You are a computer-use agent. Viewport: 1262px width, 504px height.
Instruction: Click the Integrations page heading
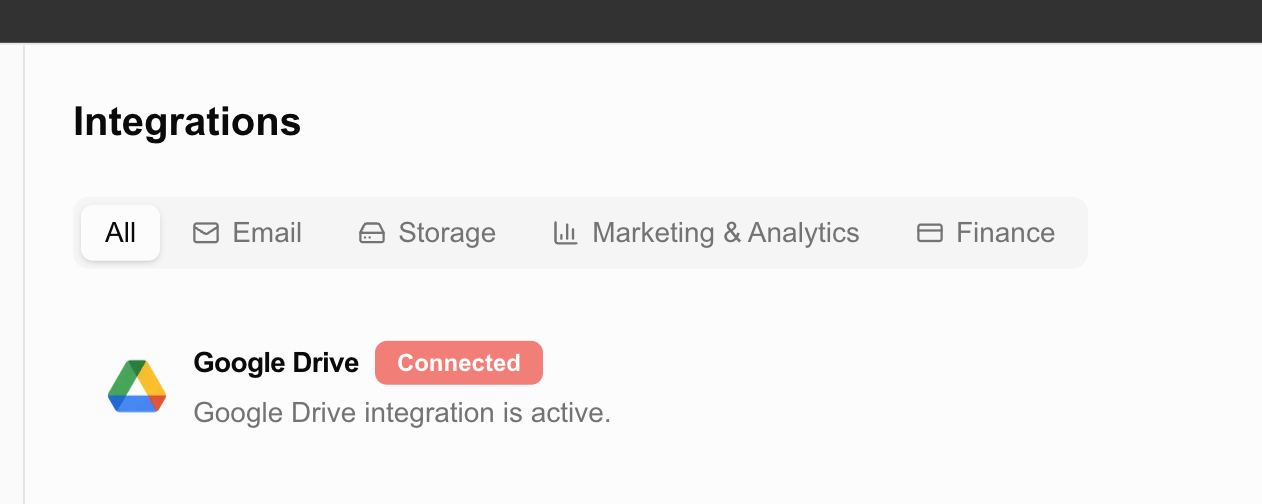point(187,122)
